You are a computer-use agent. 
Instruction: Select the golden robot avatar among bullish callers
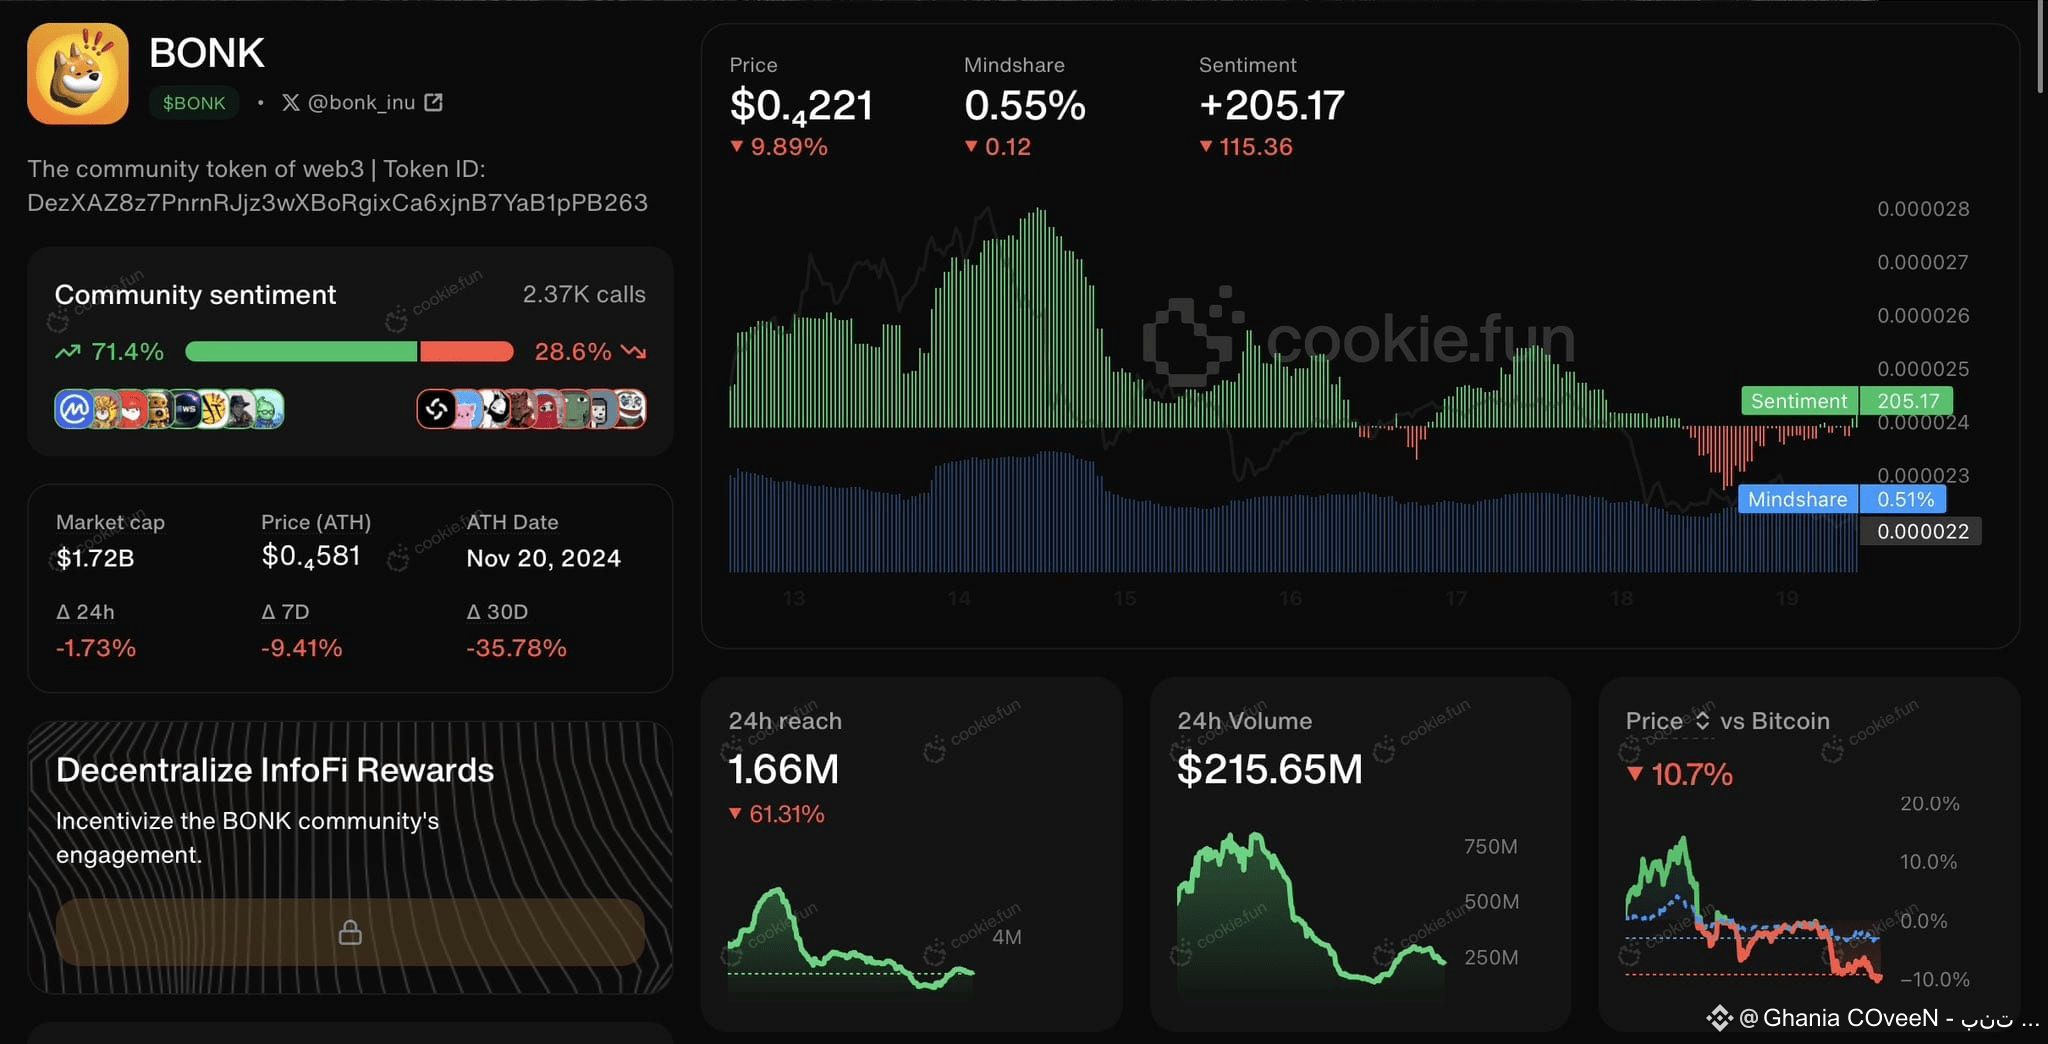[x=160, y=408]
